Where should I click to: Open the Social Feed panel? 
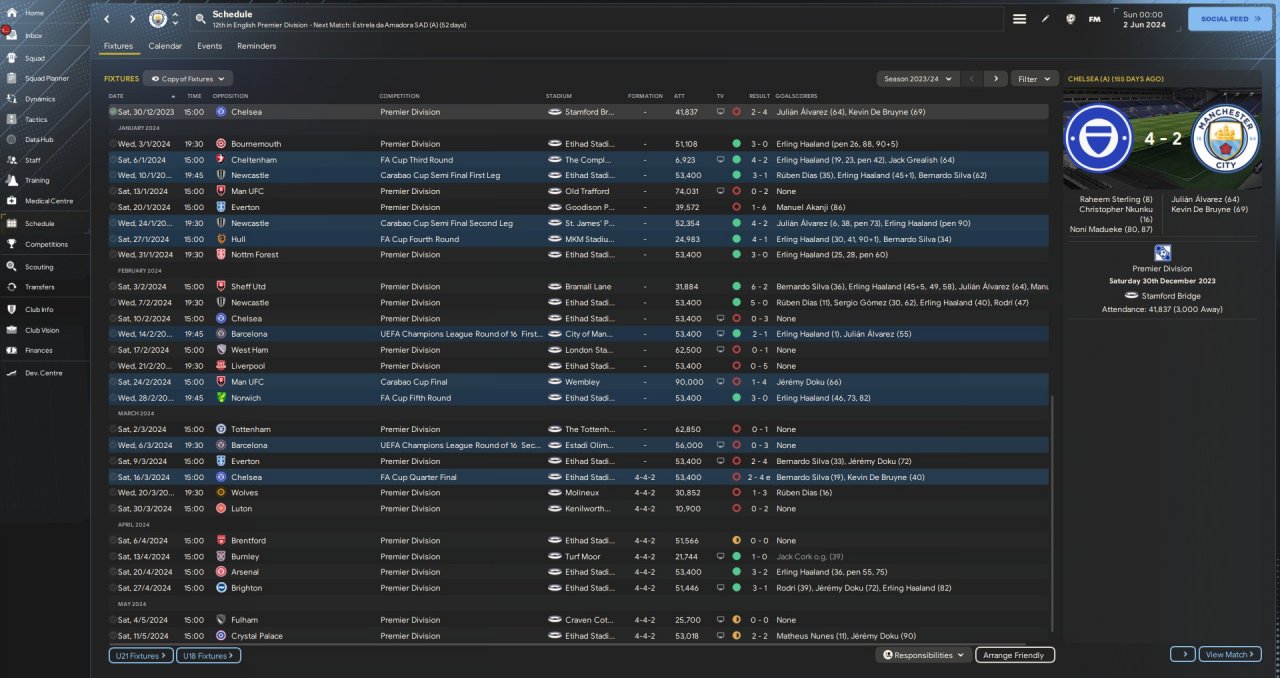tap(1230, 19)
